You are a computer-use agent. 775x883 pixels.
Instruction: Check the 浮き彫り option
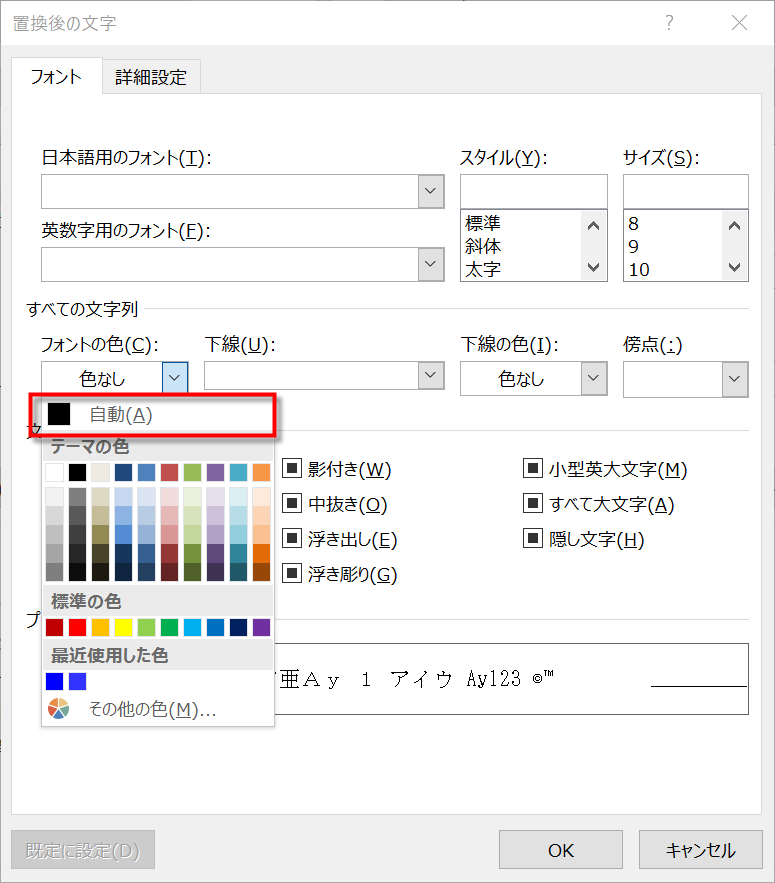292,574
